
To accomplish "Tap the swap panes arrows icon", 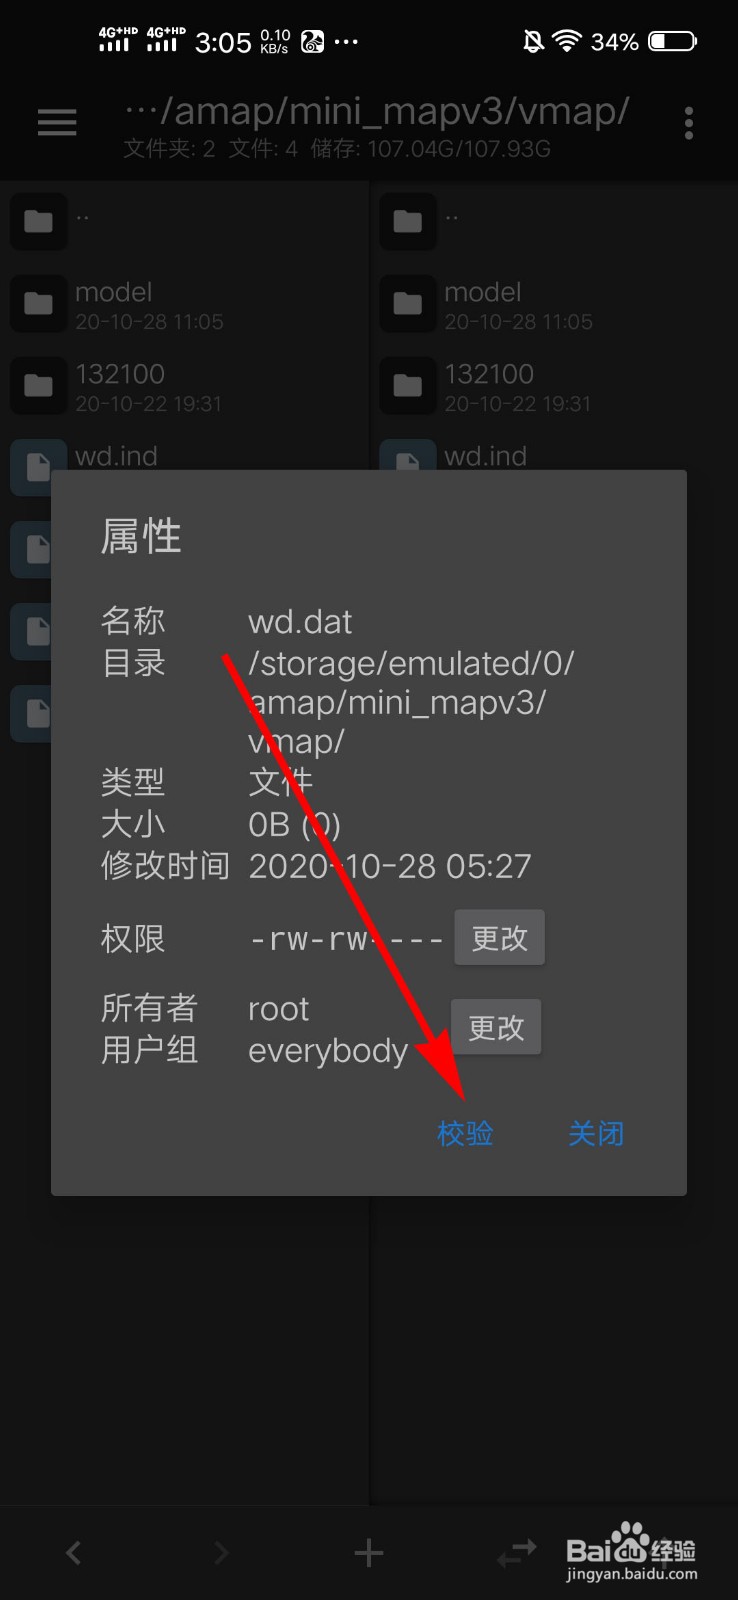I will [517, 1552].
